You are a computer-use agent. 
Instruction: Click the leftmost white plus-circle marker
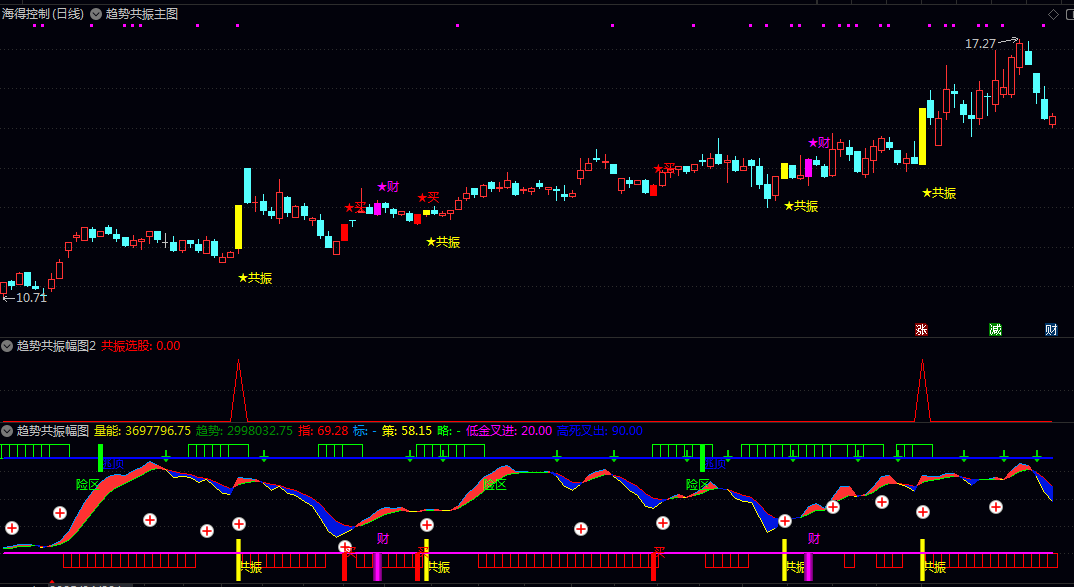click(12, 528)
